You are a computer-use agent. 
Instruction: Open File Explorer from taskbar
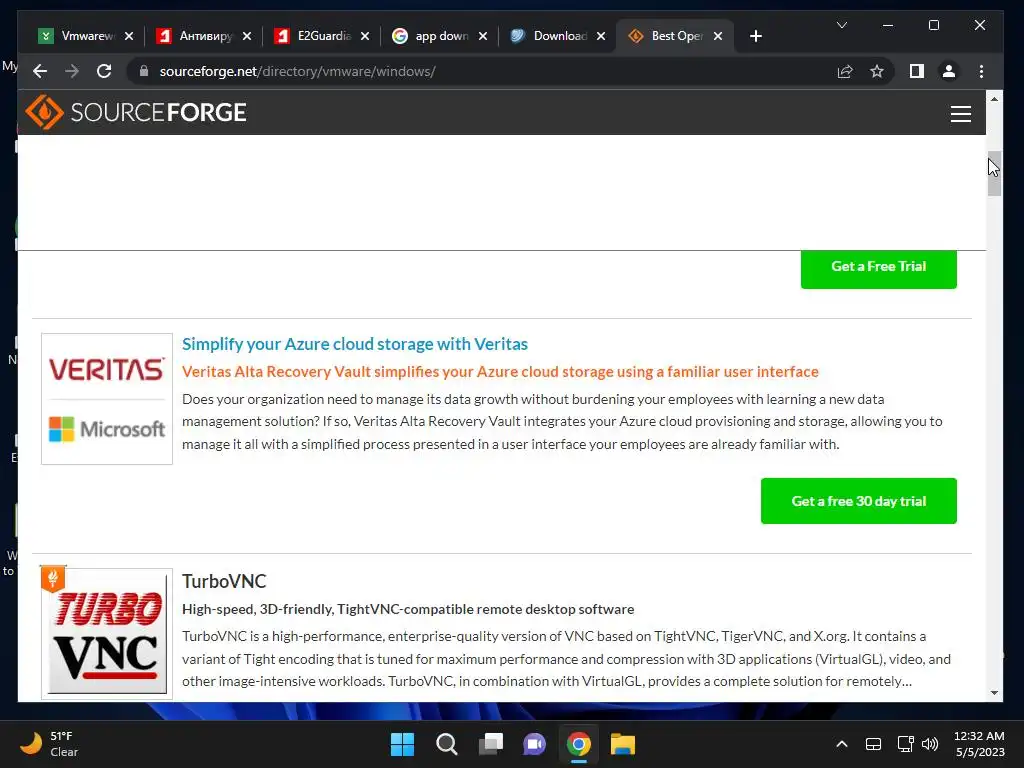(x=622, y=744)
